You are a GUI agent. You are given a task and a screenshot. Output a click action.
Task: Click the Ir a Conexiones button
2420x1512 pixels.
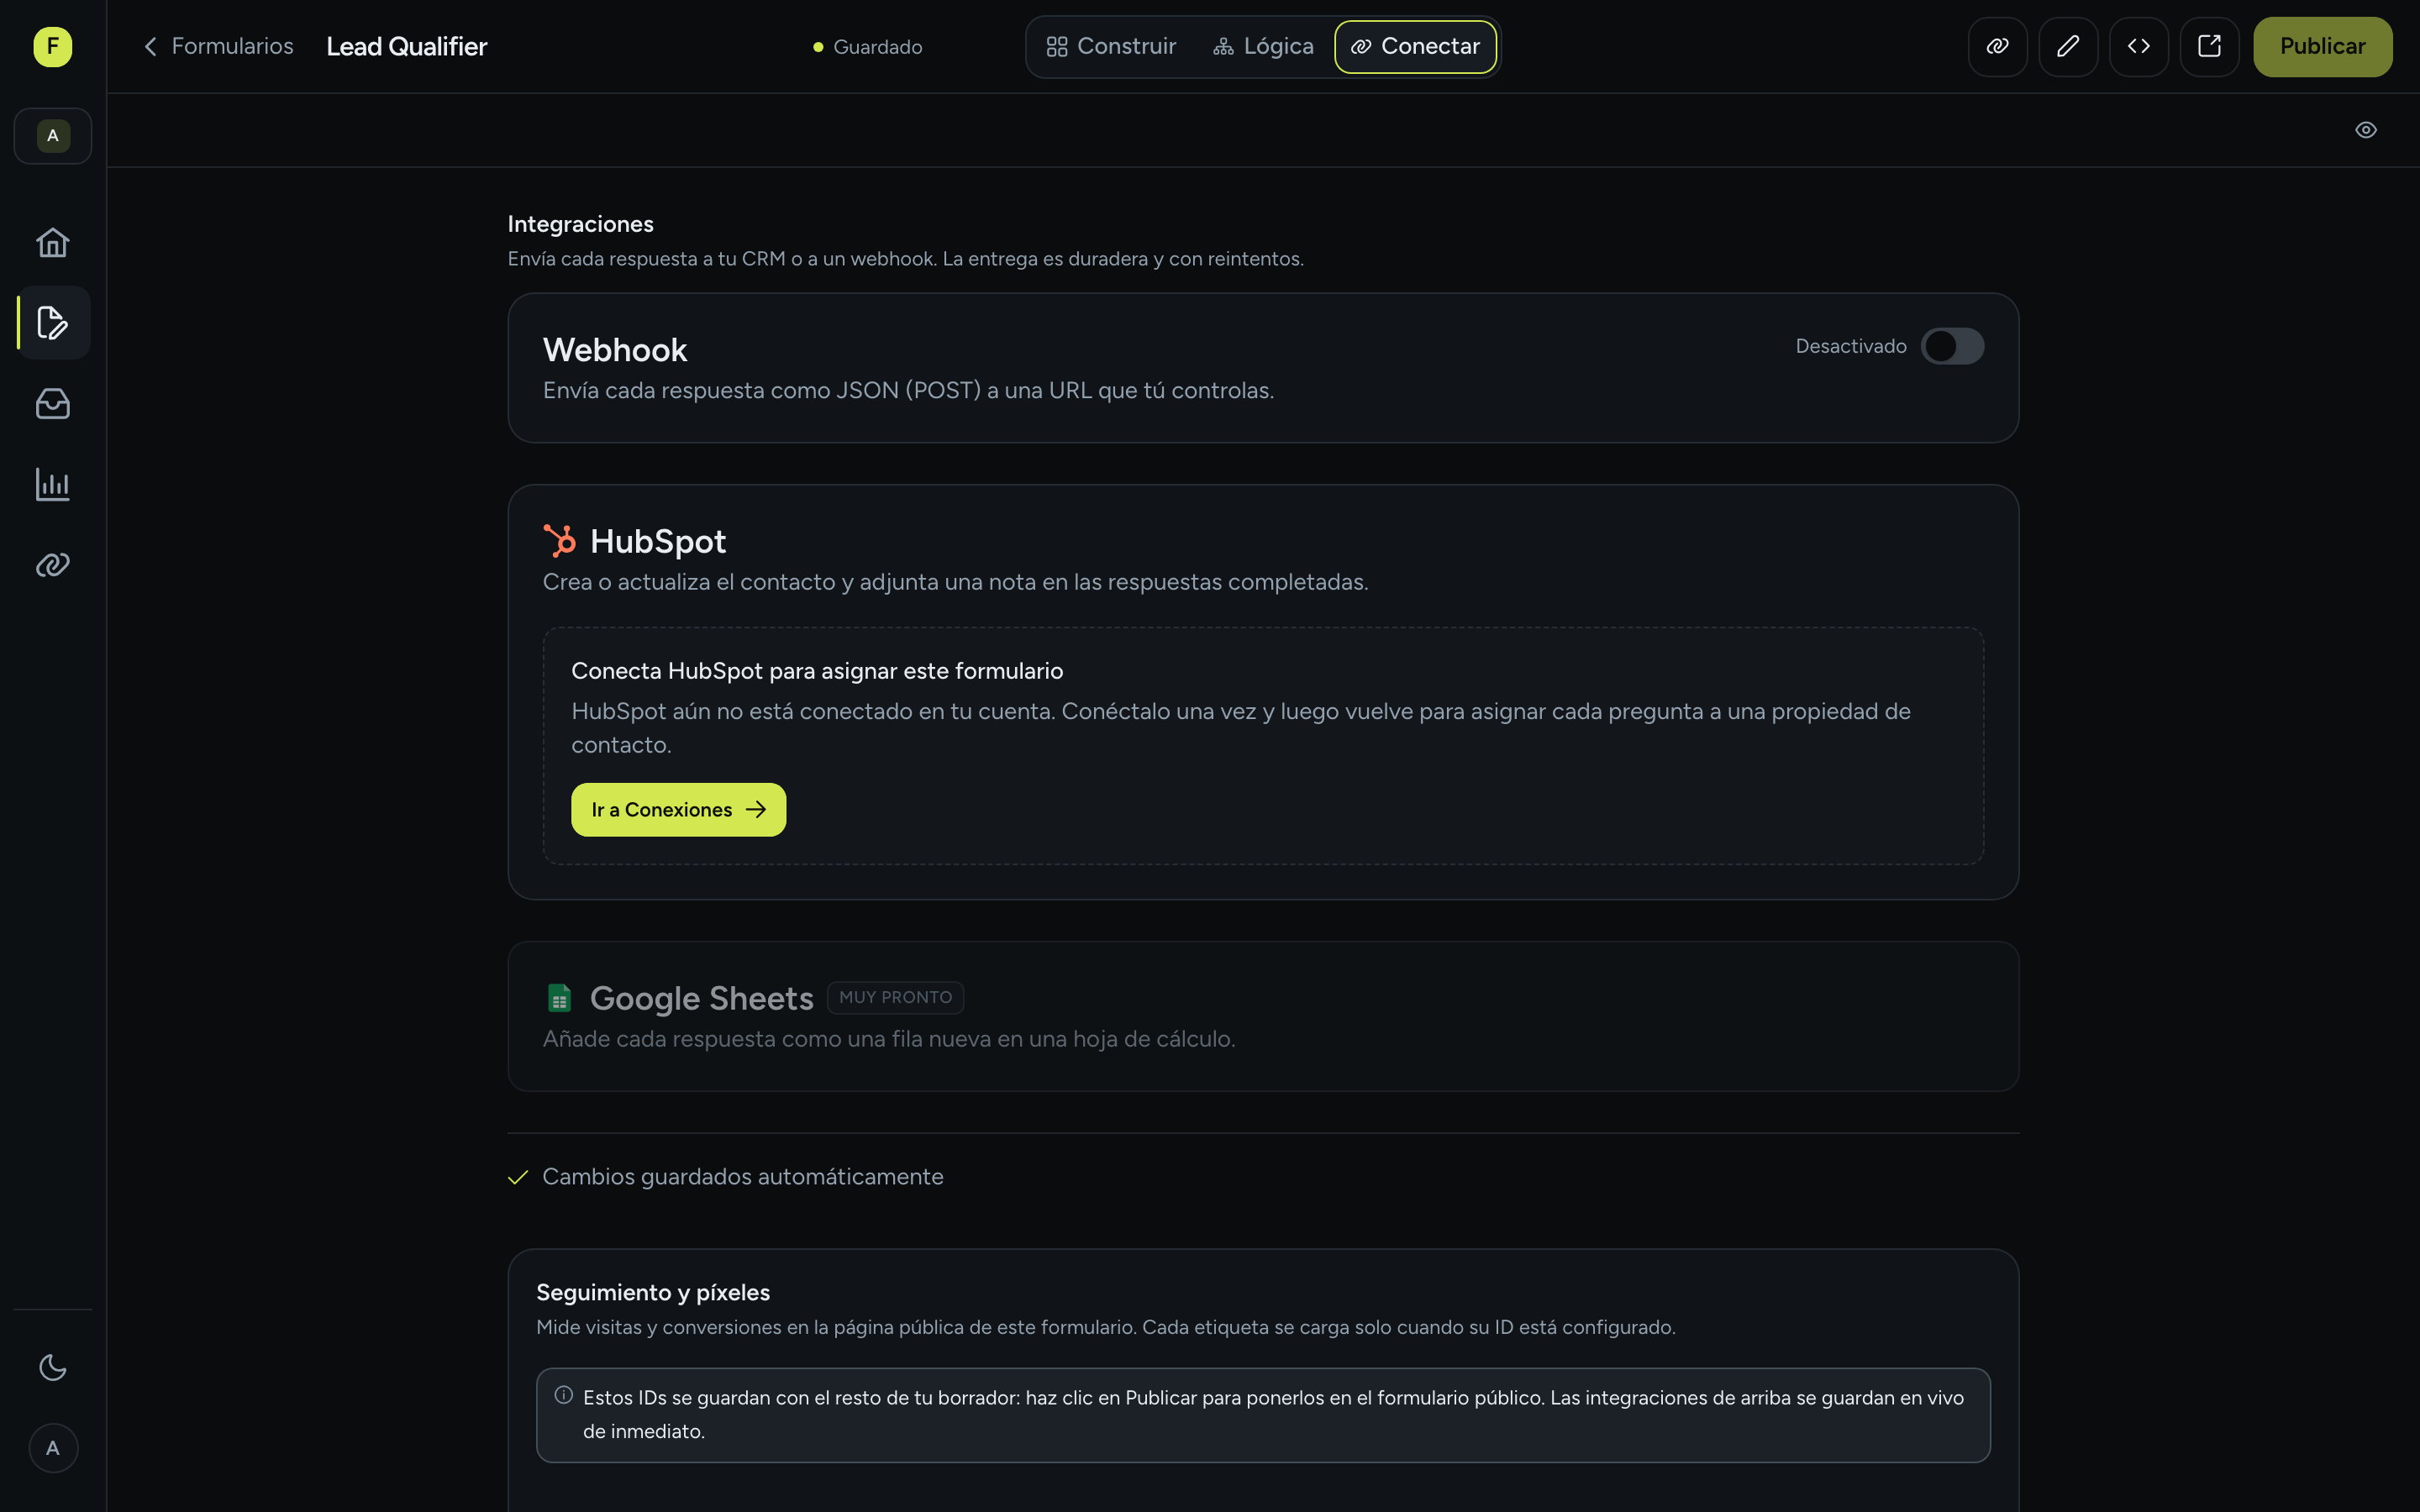tap(678, 809)
